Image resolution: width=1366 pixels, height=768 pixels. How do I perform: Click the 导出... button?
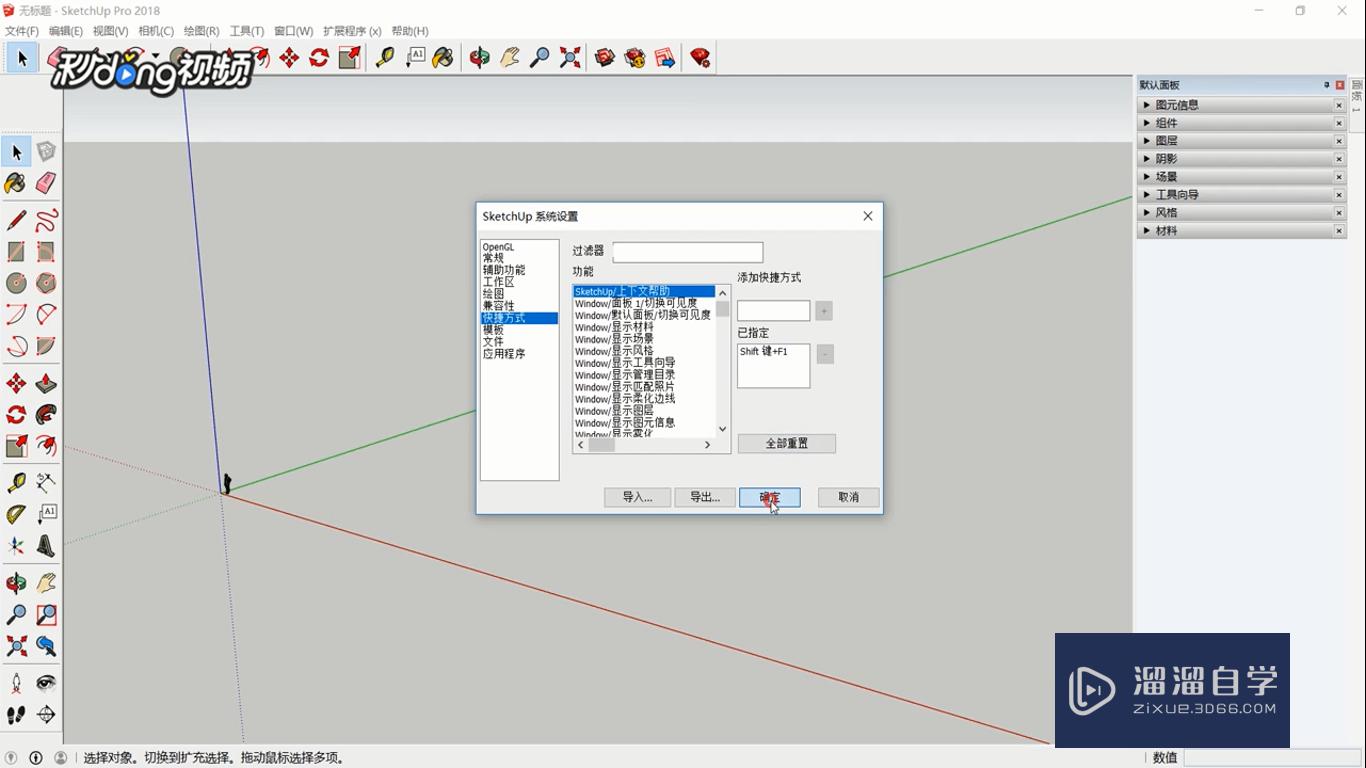[x=705, y=497]
